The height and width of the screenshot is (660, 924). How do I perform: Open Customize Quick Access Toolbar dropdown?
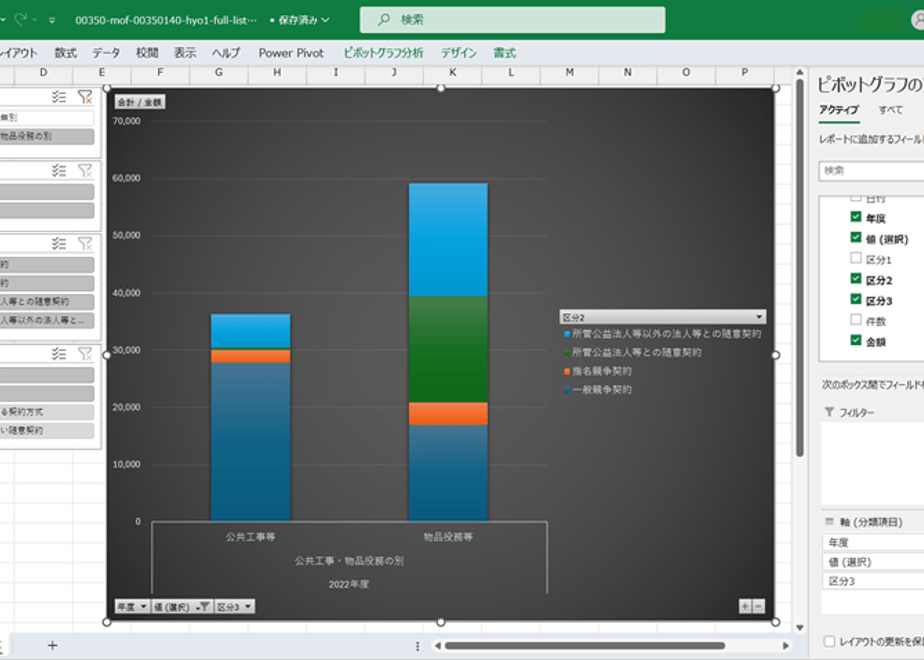pos(52,20)
